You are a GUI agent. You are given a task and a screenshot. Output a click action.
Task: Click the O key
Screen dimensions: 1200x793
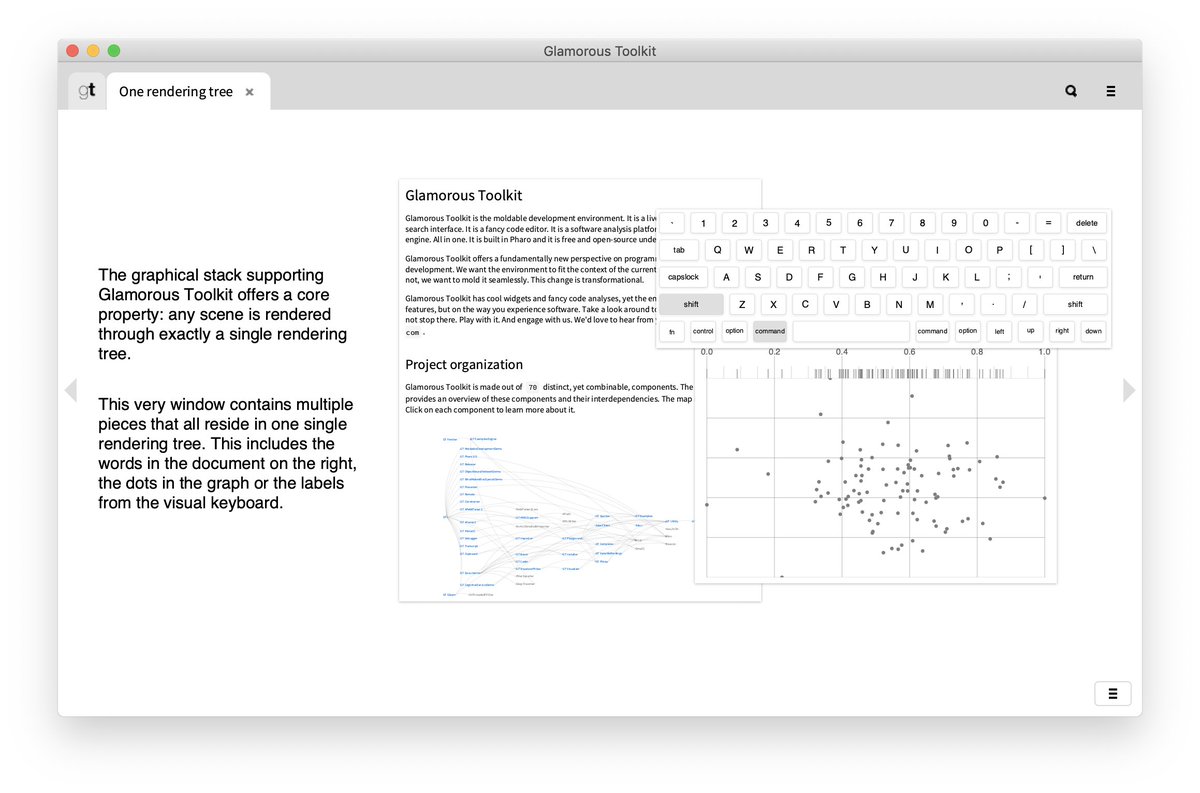968,250
